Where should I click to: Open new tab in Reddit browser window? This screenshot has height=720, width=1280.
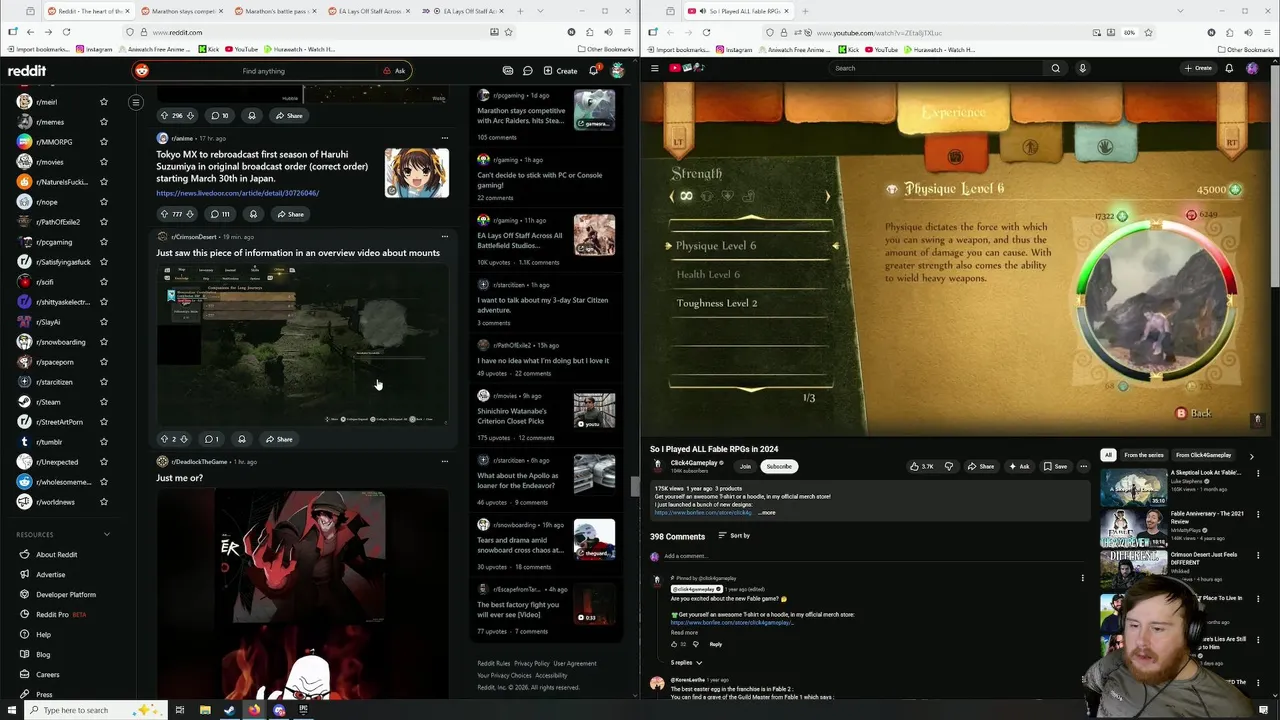coord(520,11)
